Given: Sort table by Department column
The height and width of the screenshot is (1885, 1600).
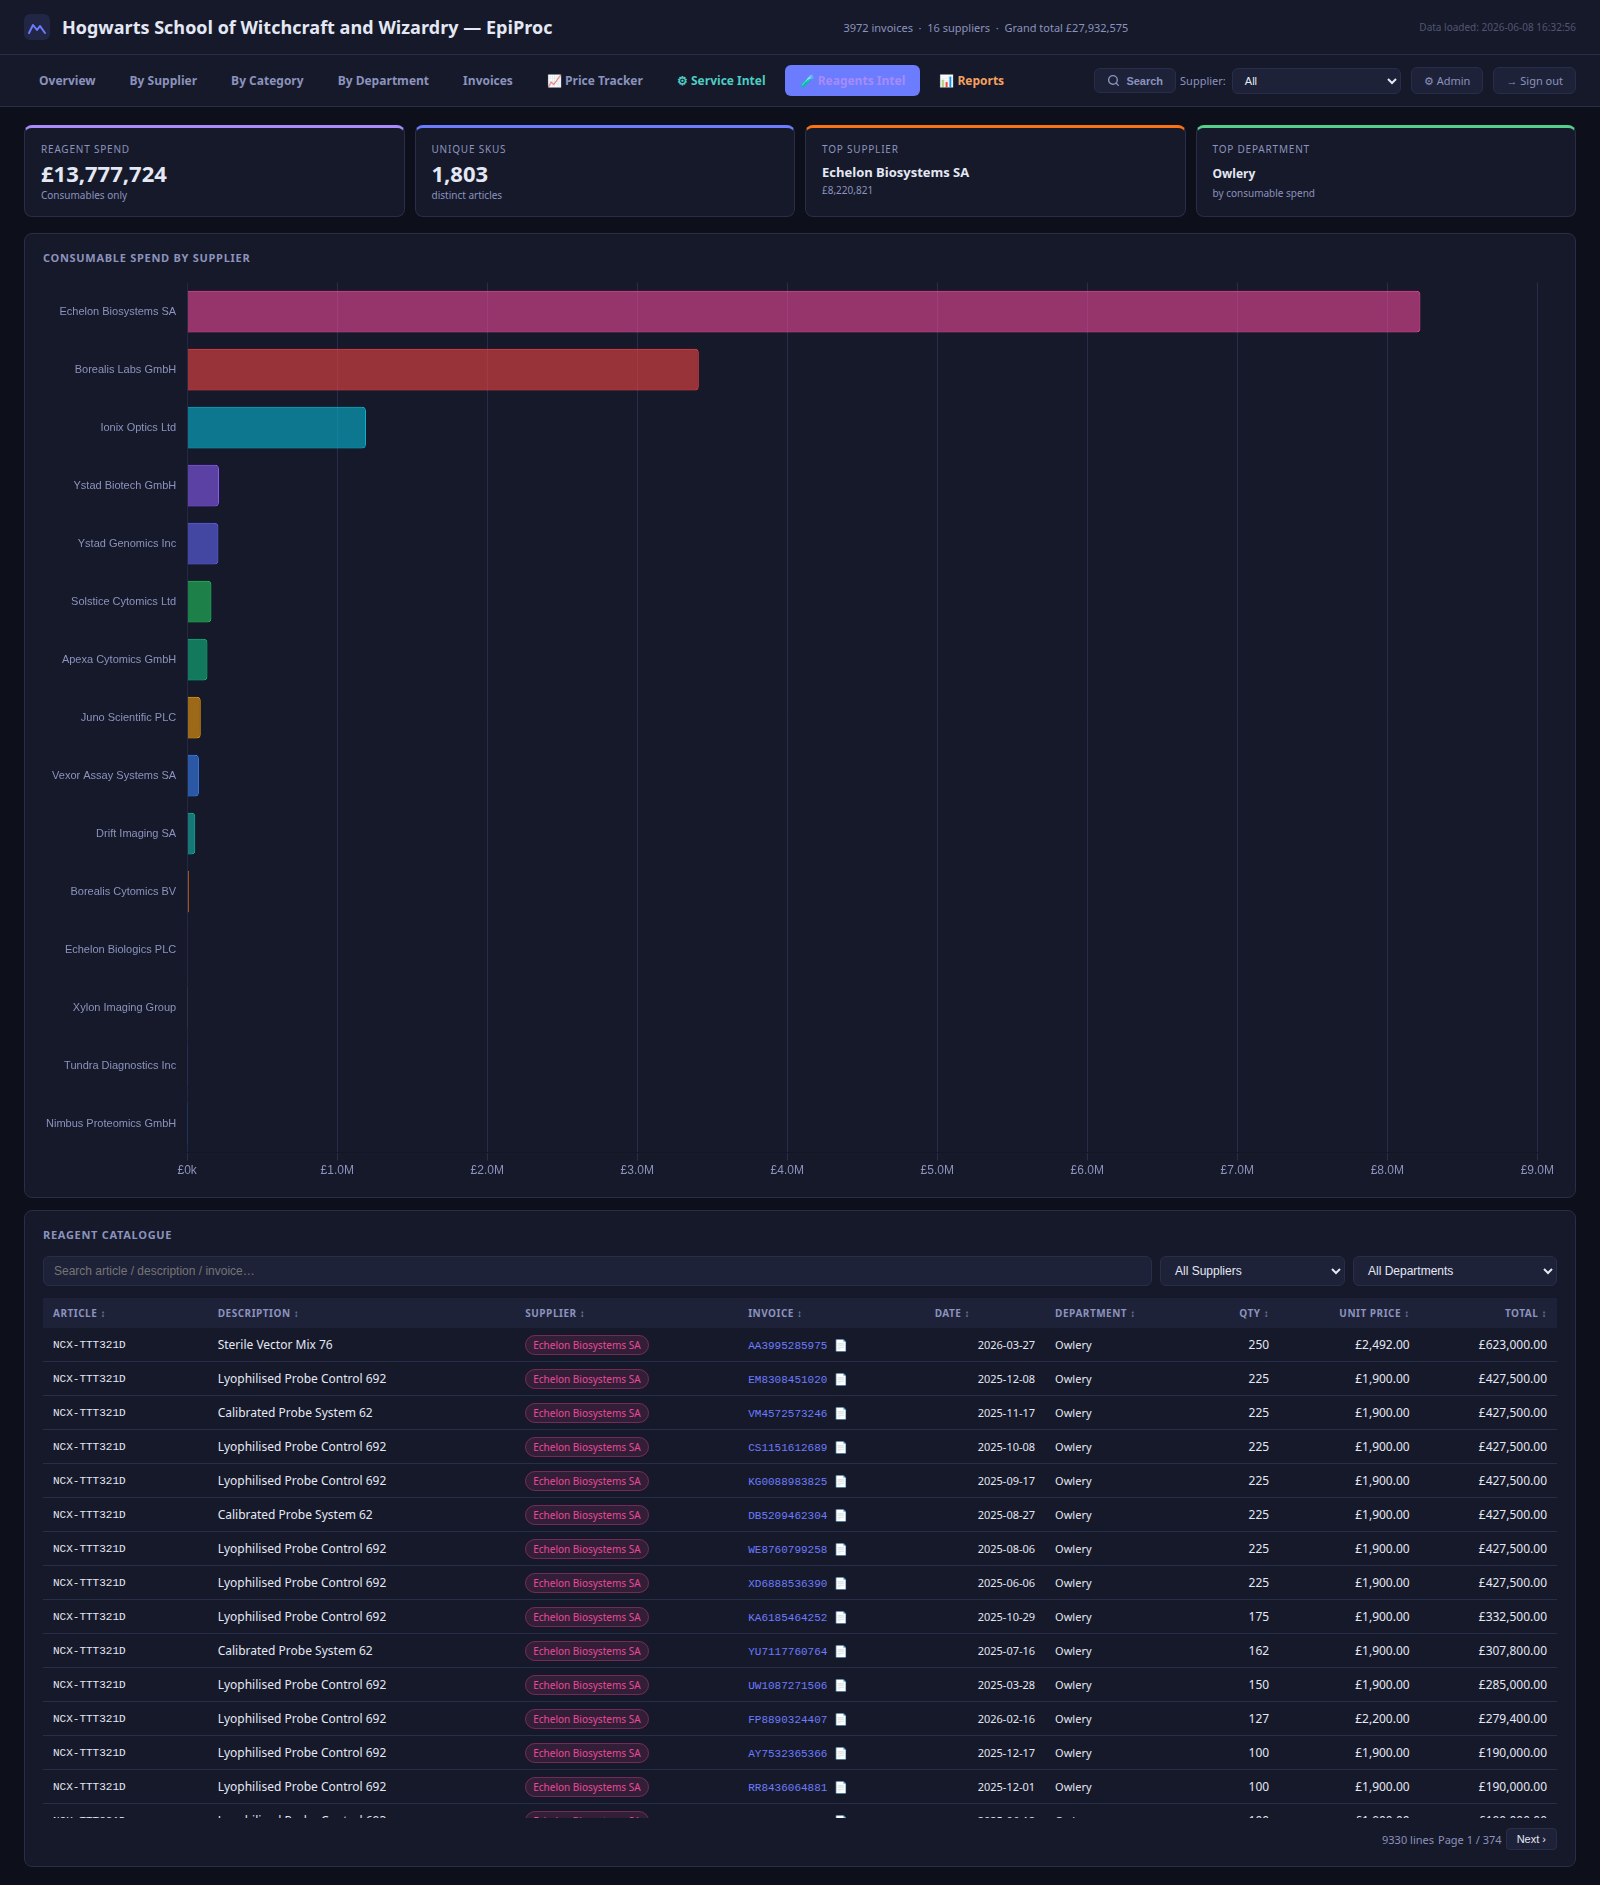Looking at the screenshot, I should 1094,1313.
